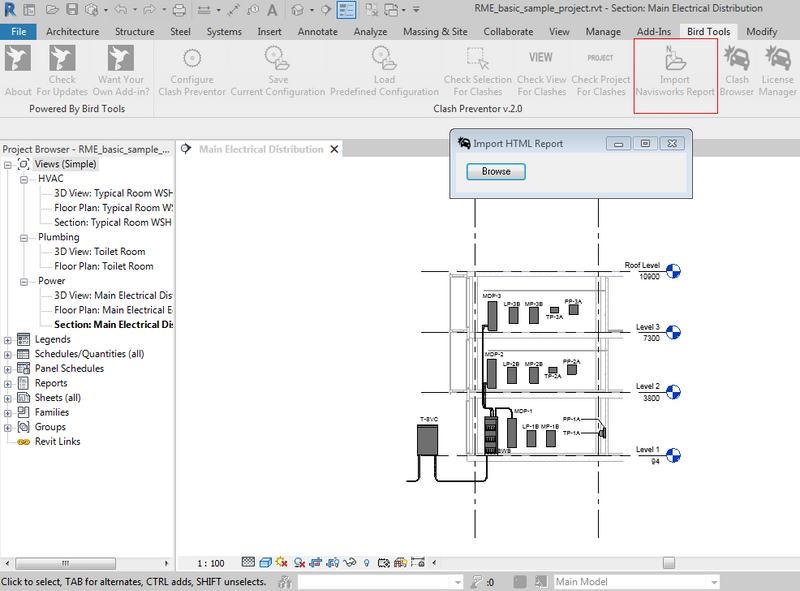
Task: Open the File menu tab
Action: (x=18, y=32)
